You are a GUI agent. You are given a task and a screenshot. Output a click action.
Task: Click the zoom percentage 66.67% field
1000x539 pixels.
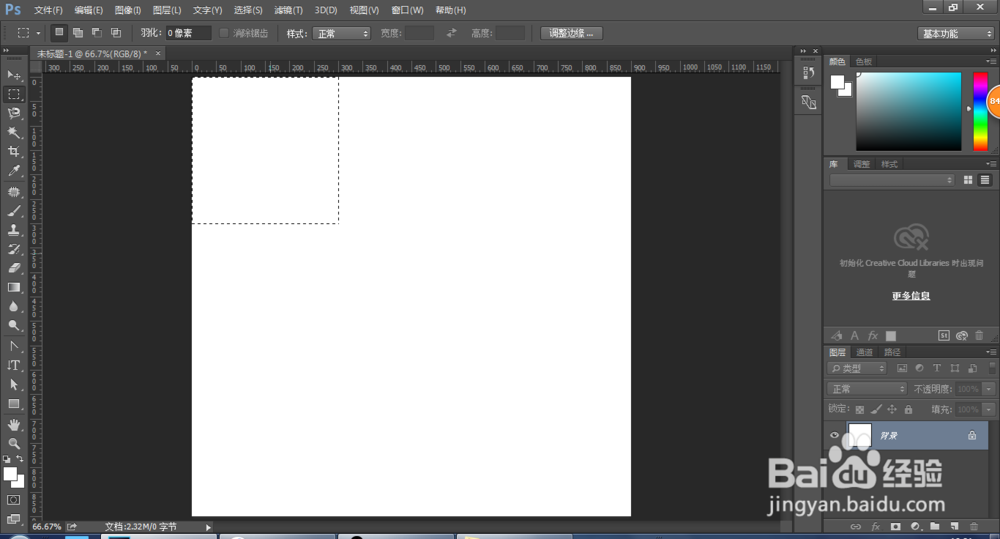47,527
